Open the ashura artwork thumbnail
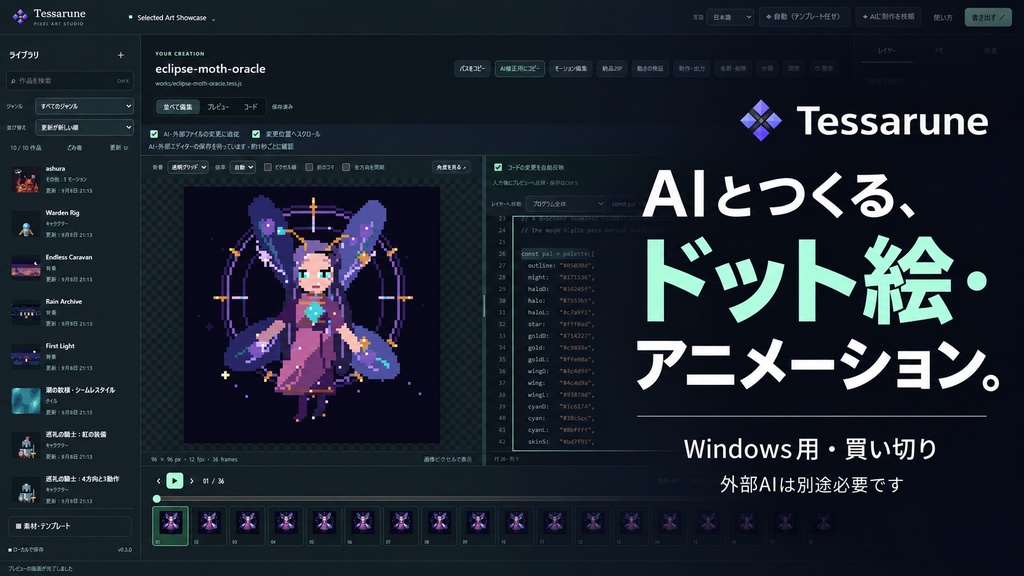Image resolution: width=1024 pixels, height=576 pixels. coord(25,180)
